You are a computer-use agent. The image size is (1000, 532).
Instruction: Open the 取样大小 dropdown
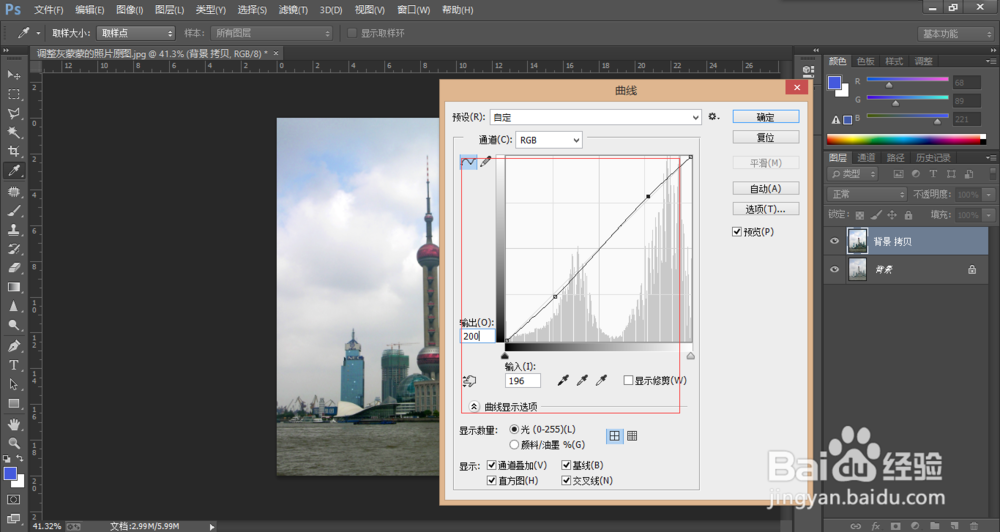tap(135, 33)
